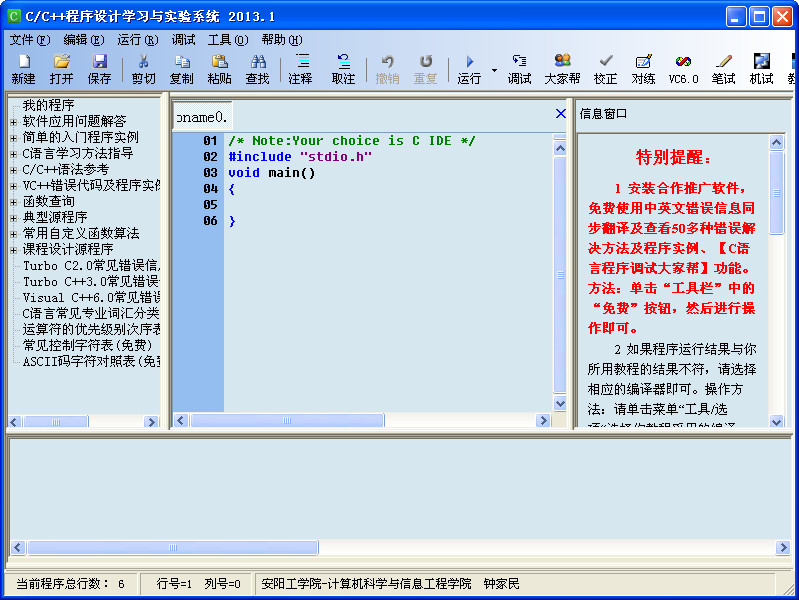
Task: Expand 软件应用问题解答 tree node
Action: pos(13,122)
